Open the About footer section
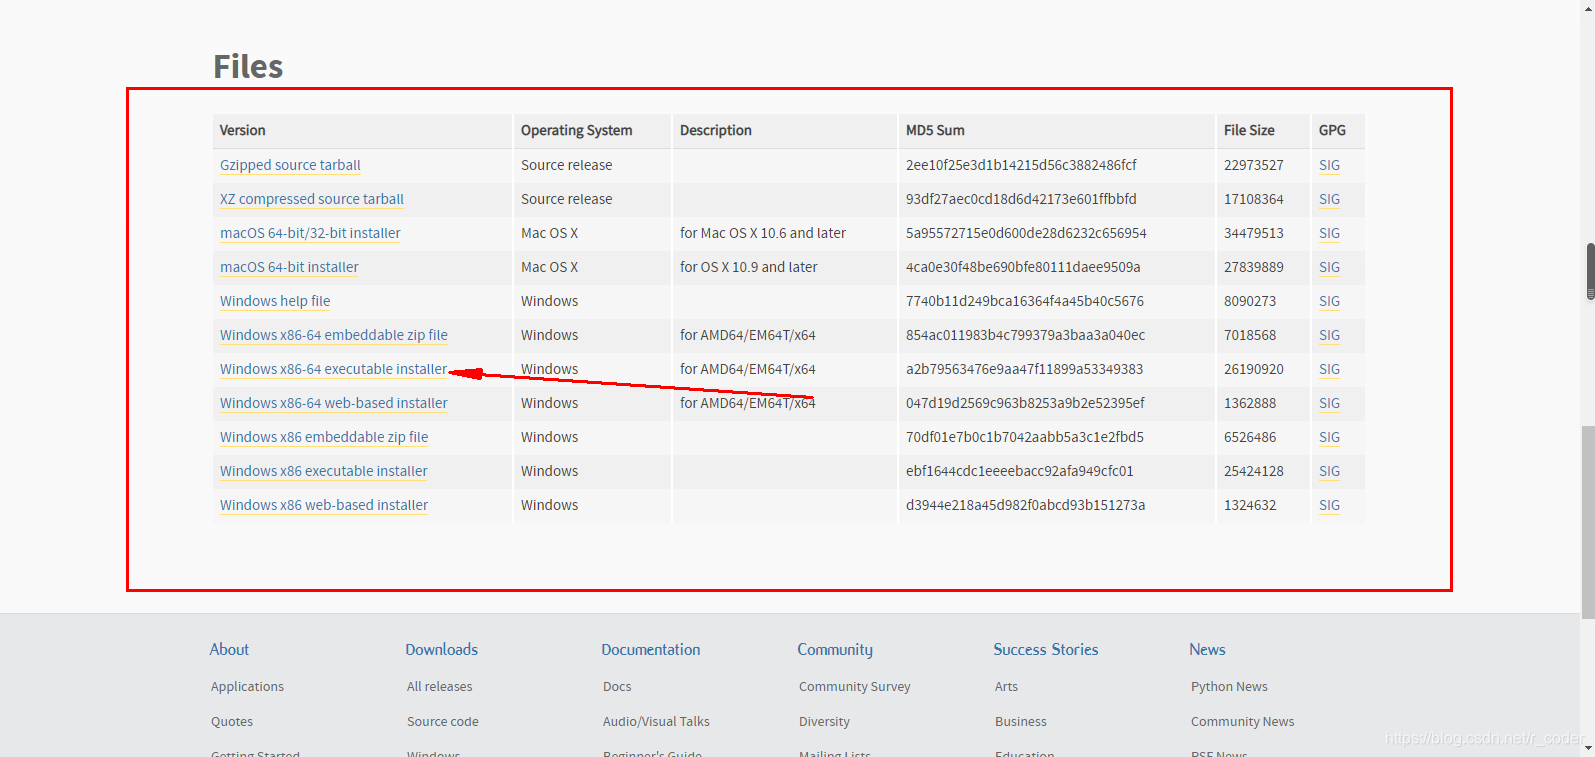The image size is (1595, 757). pos(229,649)
